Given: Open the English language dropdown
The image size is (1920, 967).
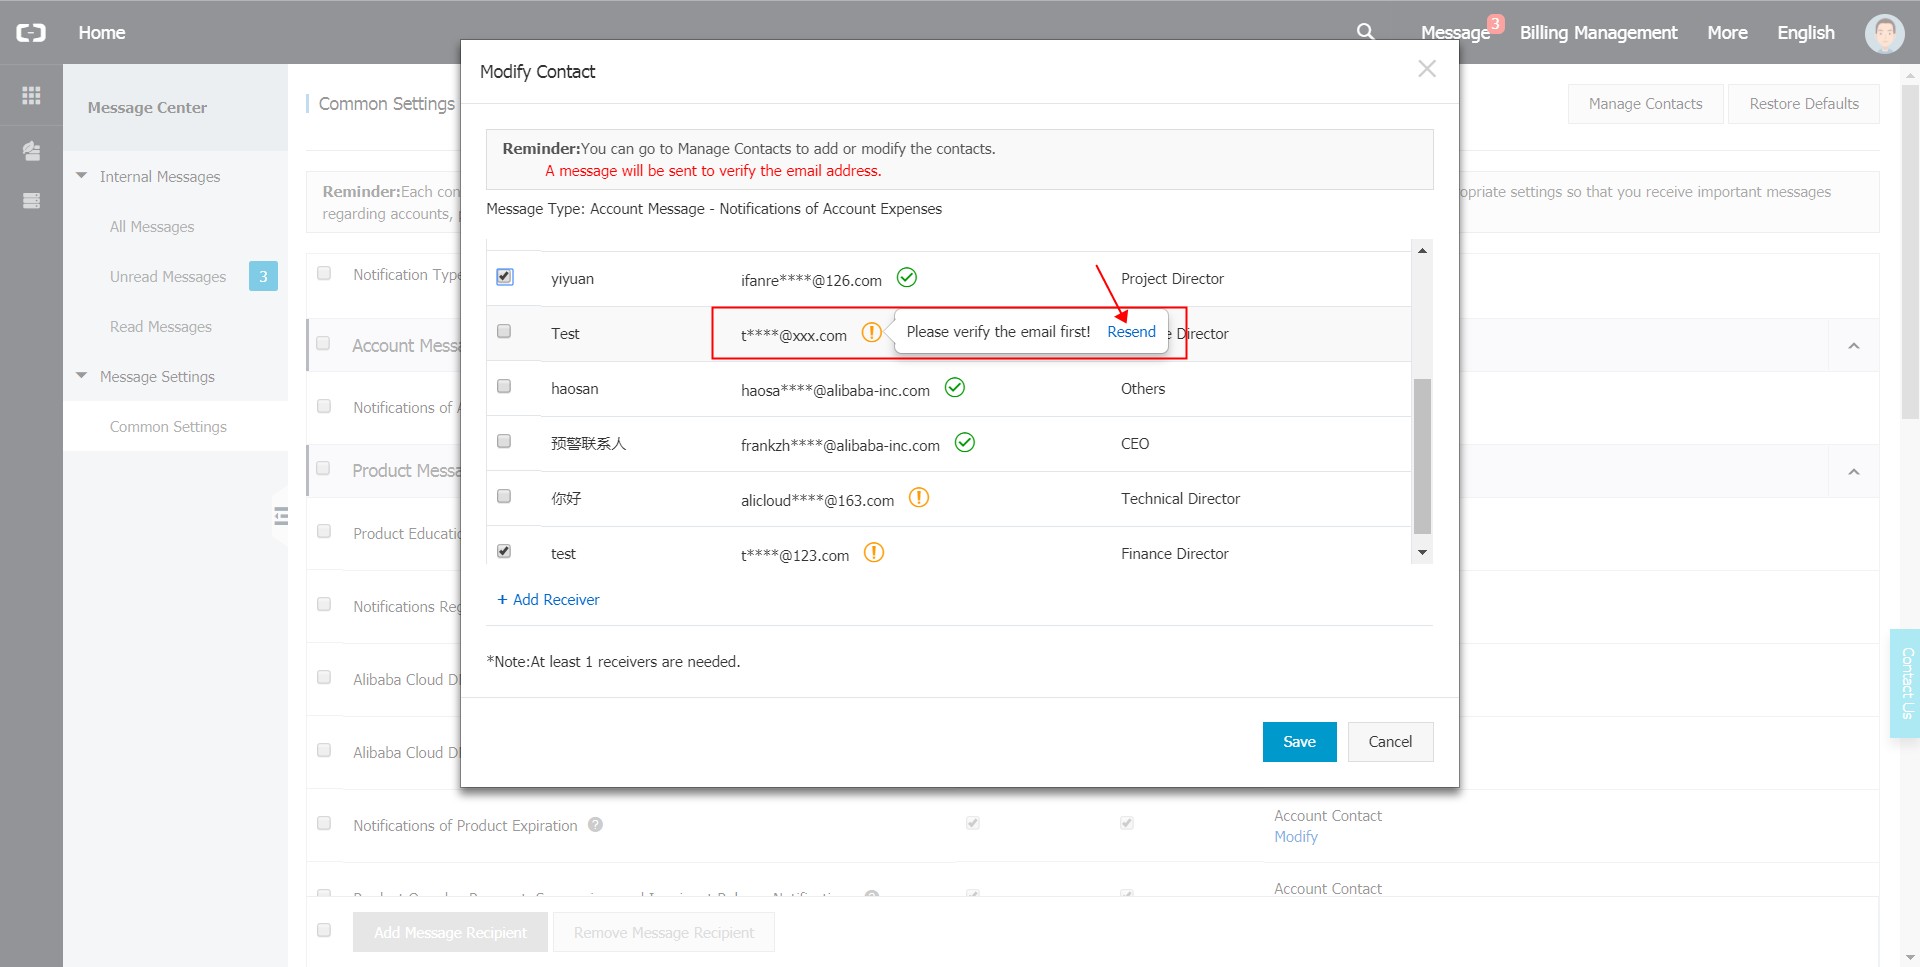Looking at the screenshot, I should coord(1805,33).
